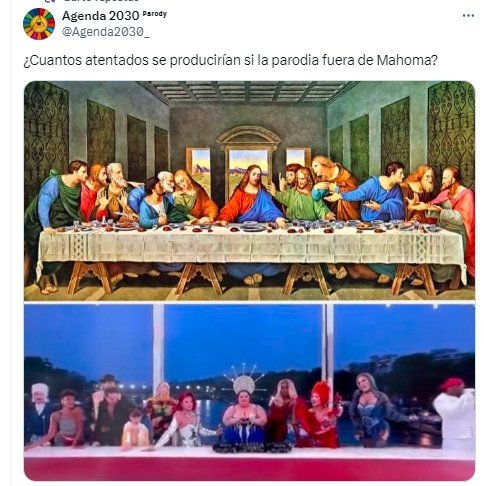Click the cut-off reposted notice text
This screenshot has height=486, width=484.
[x=102, y=1]
